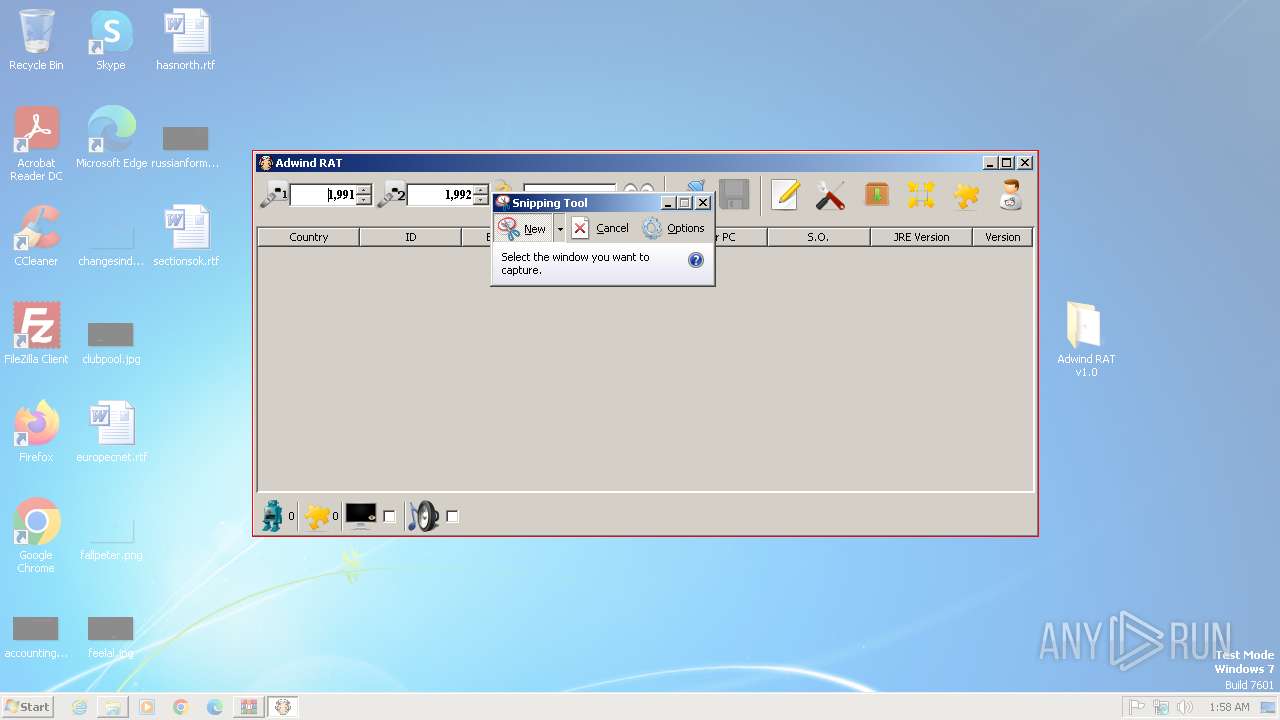The width and height of the screenshot is (1280, 720).
Task: Expand the New snip type dropdown arrow
Action: [x=560, y=228]
